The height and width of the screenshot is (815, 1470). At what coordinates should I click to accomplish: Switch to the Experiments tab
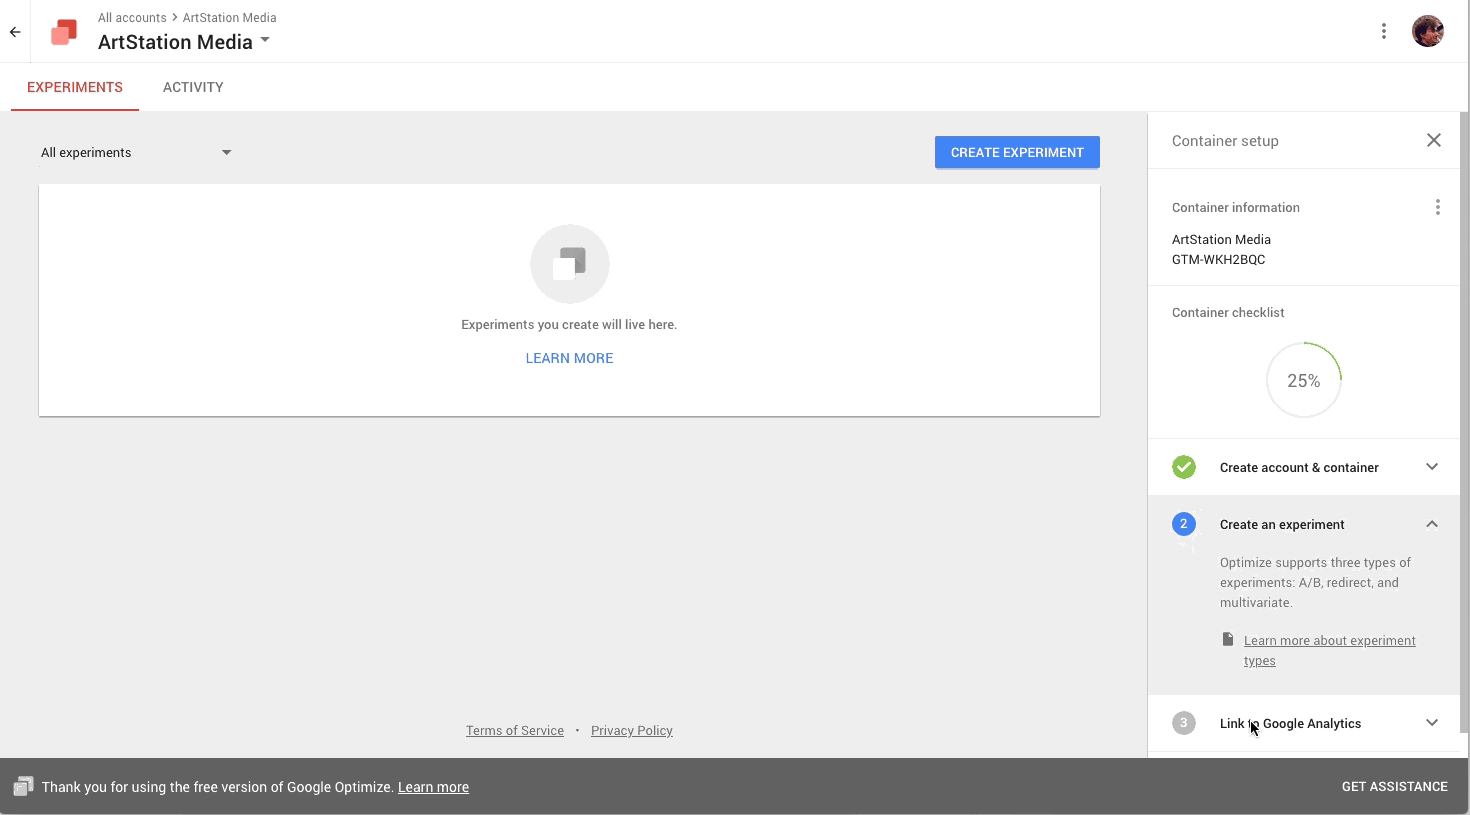[x=75, y=87]
